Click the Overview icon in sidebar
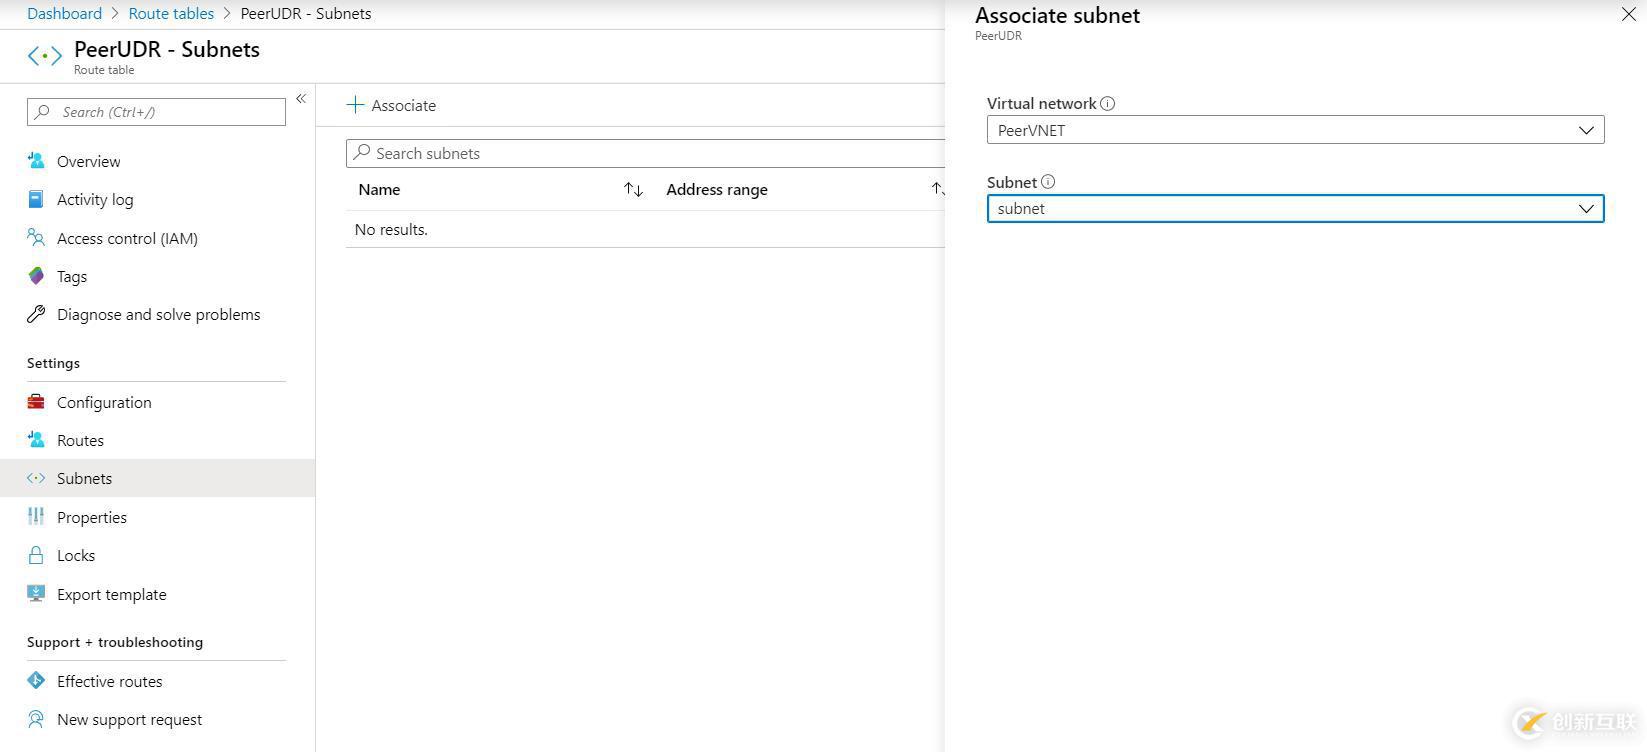 pos(36,161)
